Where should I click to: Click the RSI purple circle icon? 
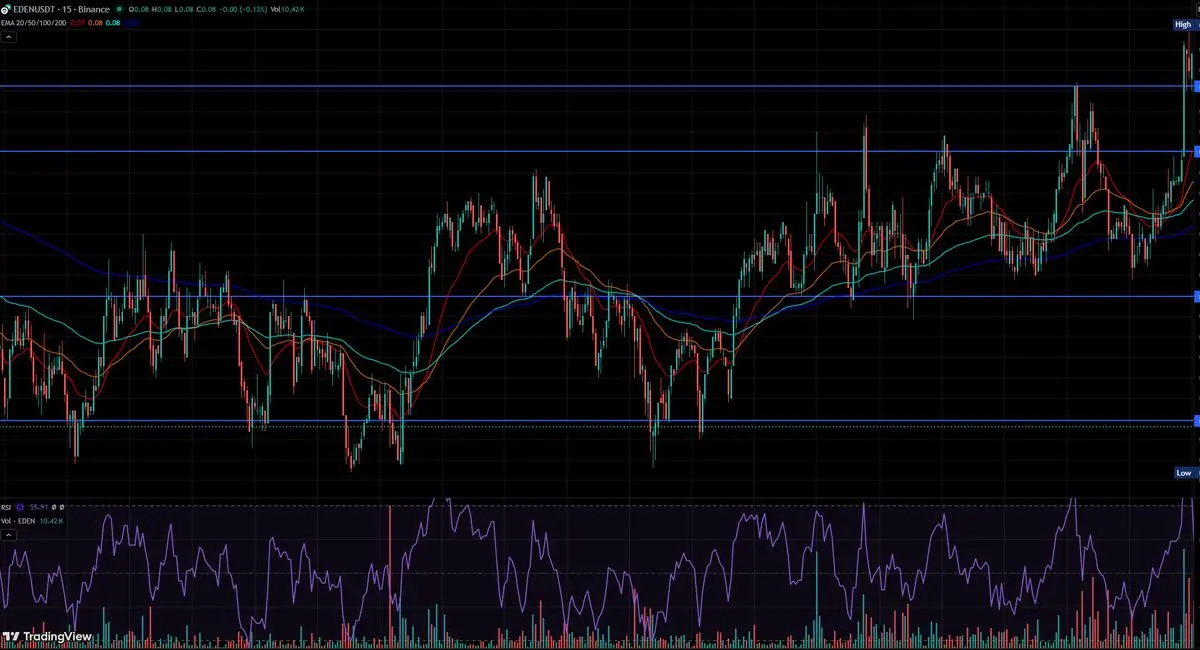(x=20, y=507)
